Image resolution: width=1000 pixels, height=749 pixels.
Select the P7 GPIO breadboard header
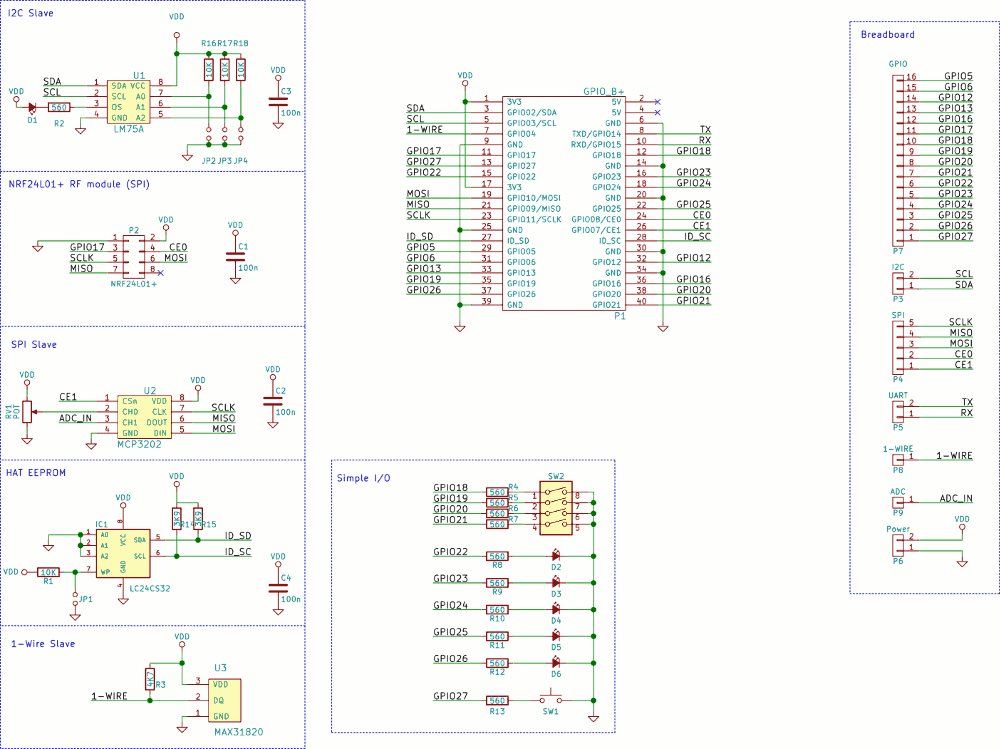898,161
